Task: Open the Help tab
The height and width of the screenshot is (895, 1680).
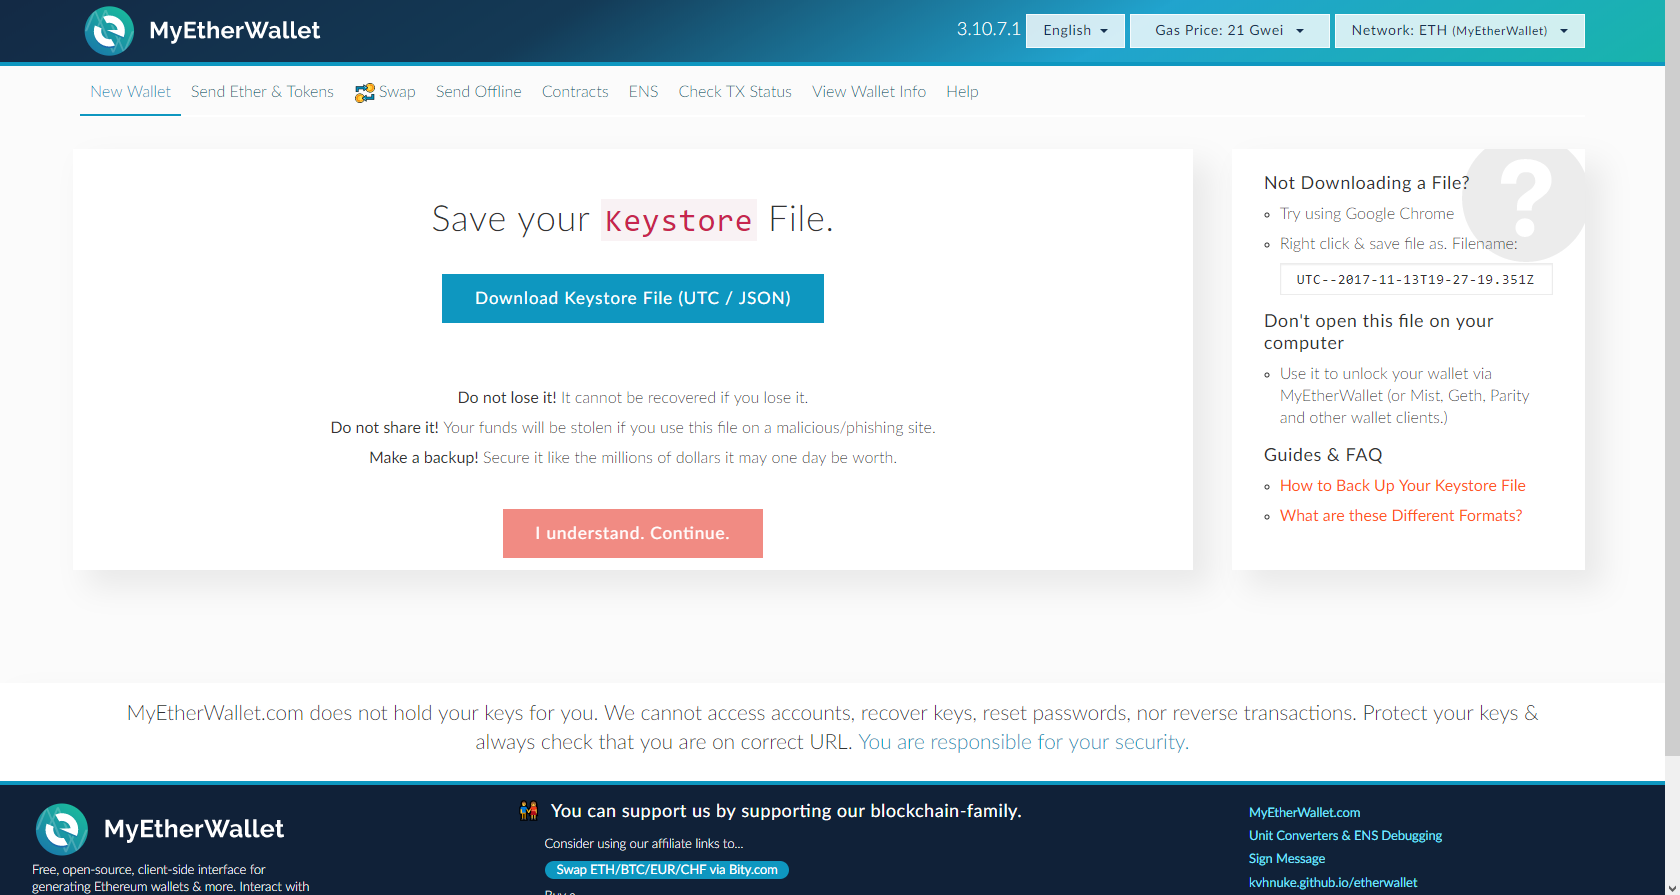Action: pos(962,92)
